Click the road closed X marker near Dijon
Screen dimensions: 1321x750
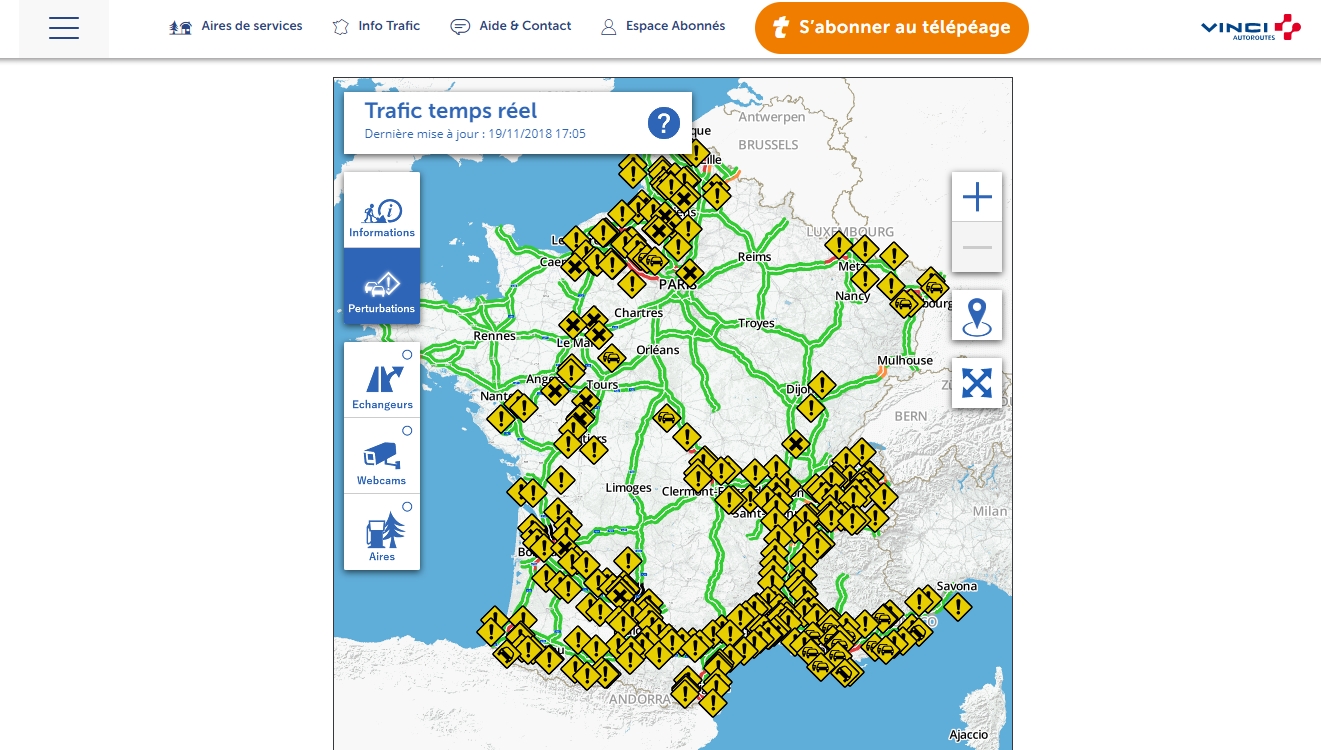[795, 443]
